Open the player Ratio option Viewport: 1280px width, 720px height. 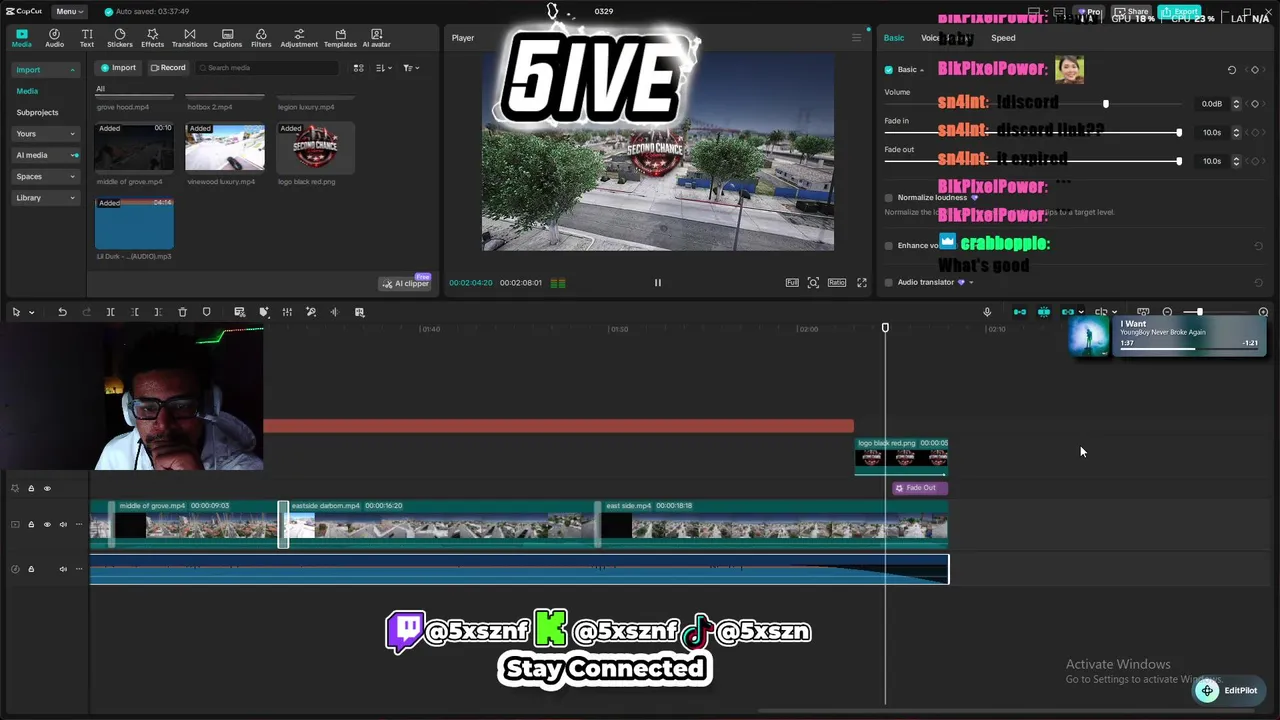tap(837, 283)
